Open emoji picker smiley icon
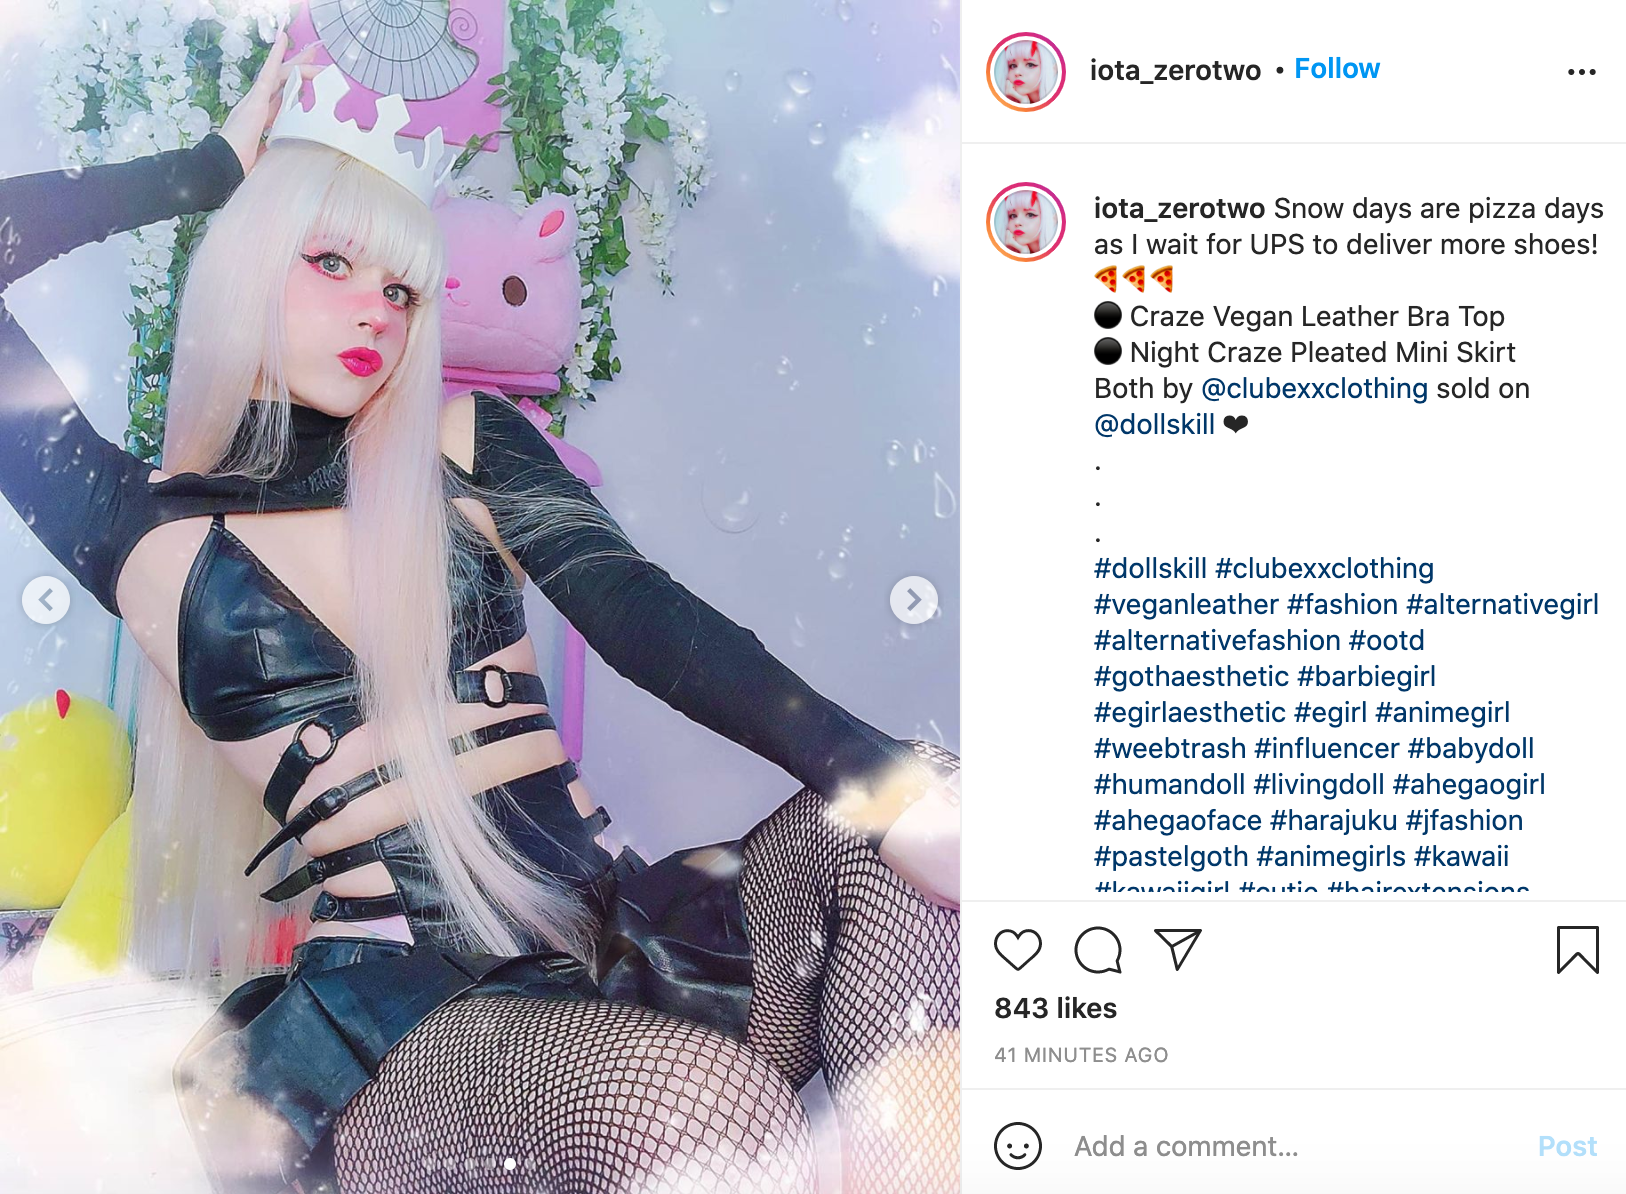Image resolution: width=1626 pixels, height=1194 pixels. (x=1018, y=1146)
